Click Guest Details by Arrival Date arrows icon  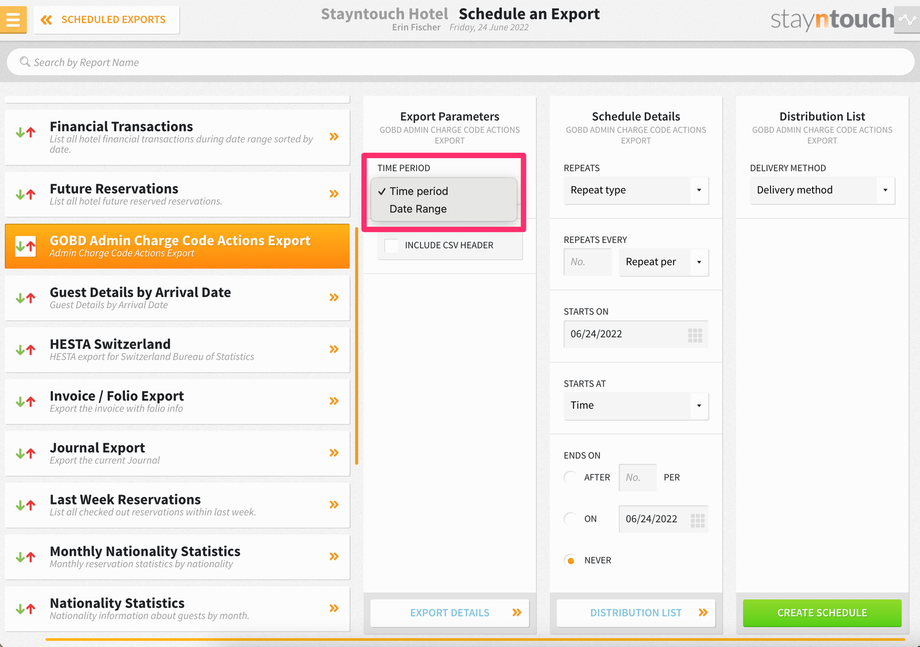[x=25, y=298]
